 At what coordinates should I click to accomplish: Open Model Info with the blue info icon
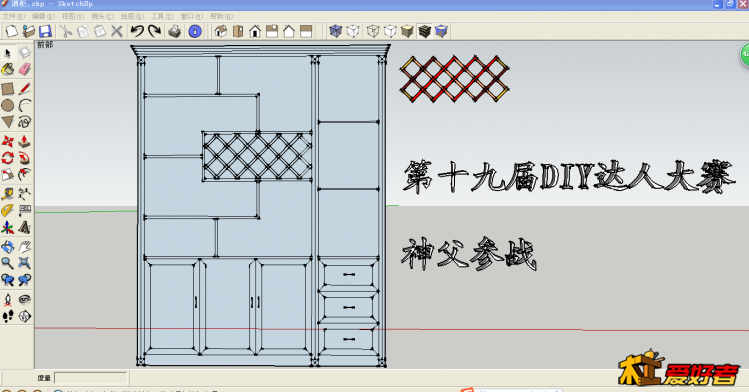(195, 32)
